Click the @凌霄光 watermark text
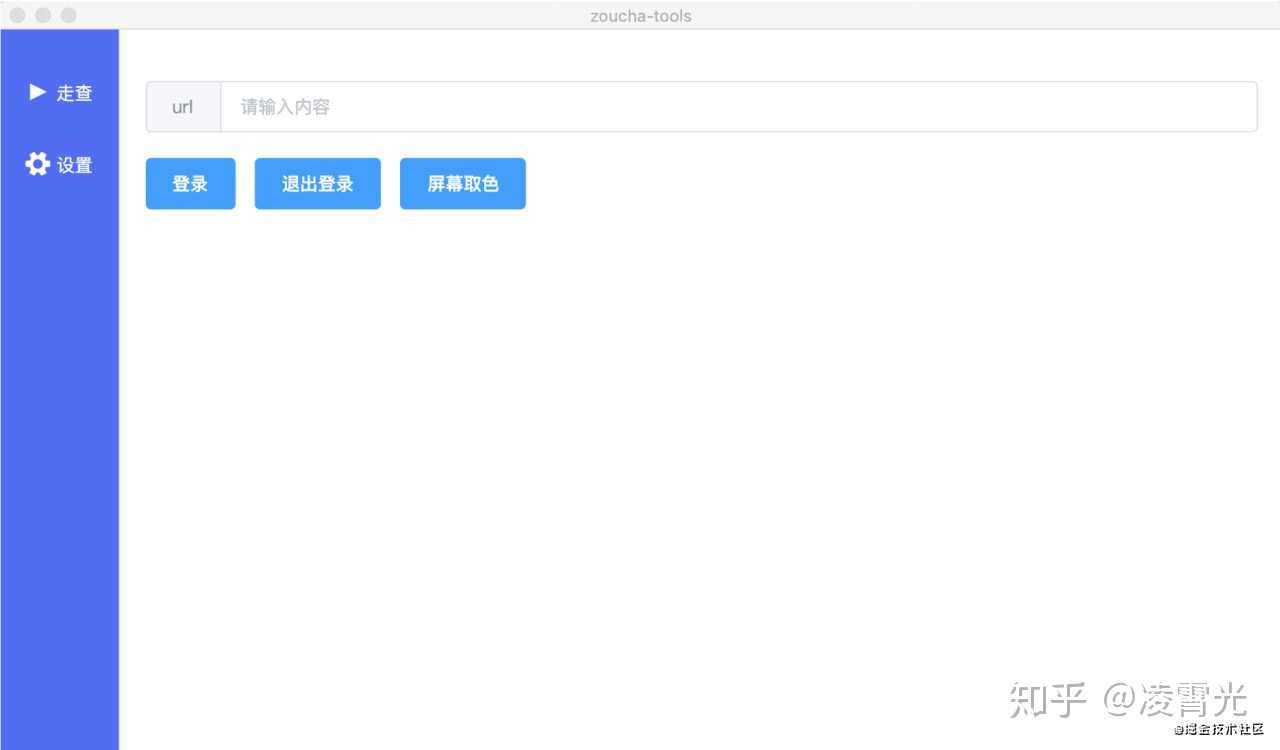The image size is (1280, 750). [1176, 699]
